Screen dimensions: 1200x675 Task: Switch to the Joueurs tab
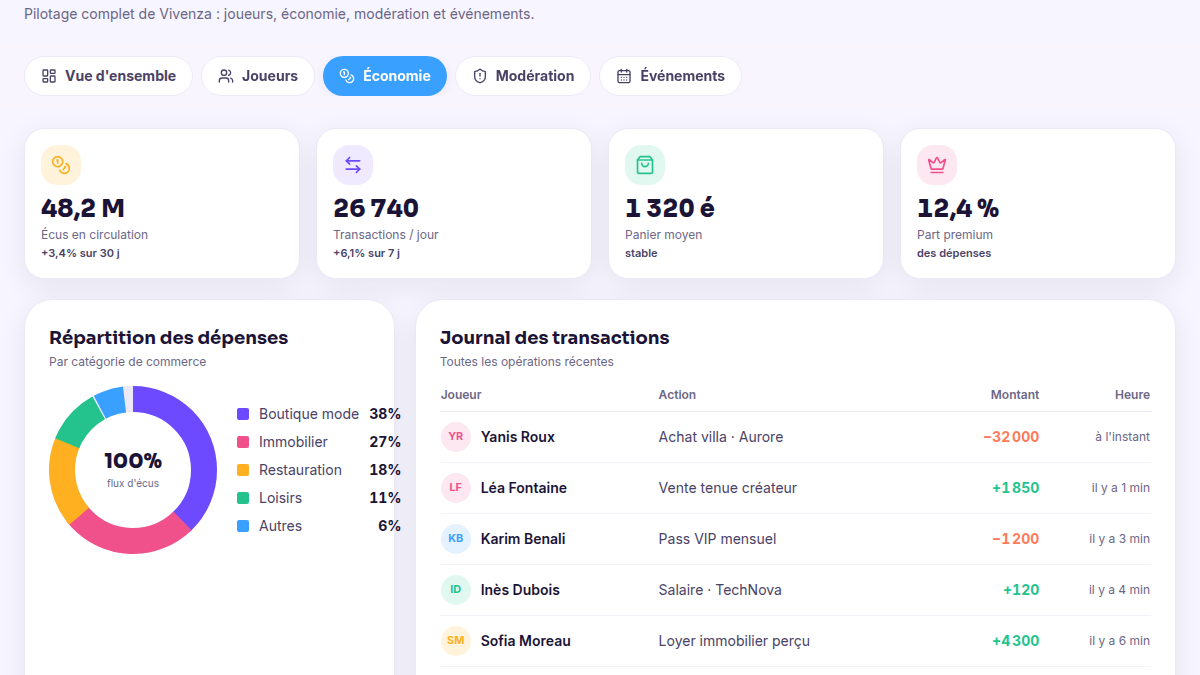(x=258, y=76)
